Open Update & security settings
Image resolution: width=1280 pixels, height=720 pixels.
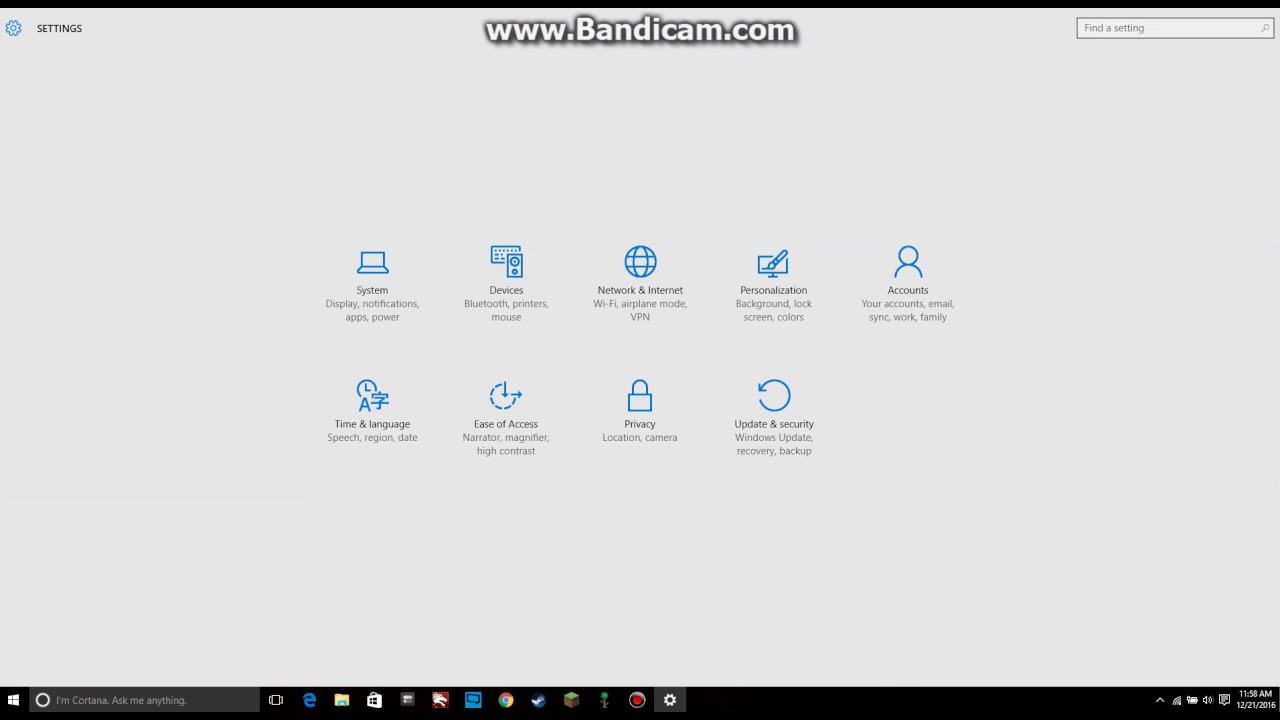click(x=773, y=410)
